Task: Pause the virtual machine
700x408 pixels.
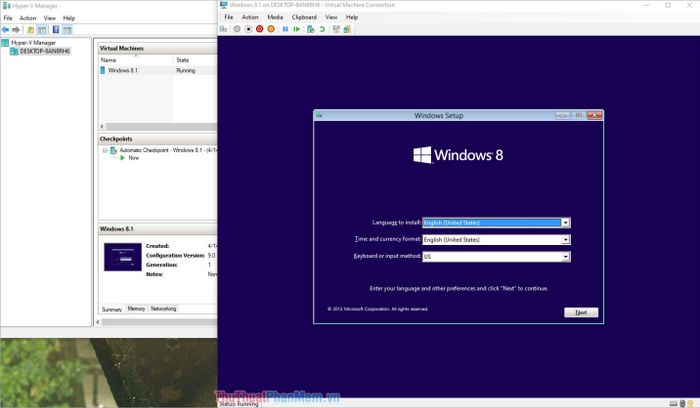Action: coord(285,29)
